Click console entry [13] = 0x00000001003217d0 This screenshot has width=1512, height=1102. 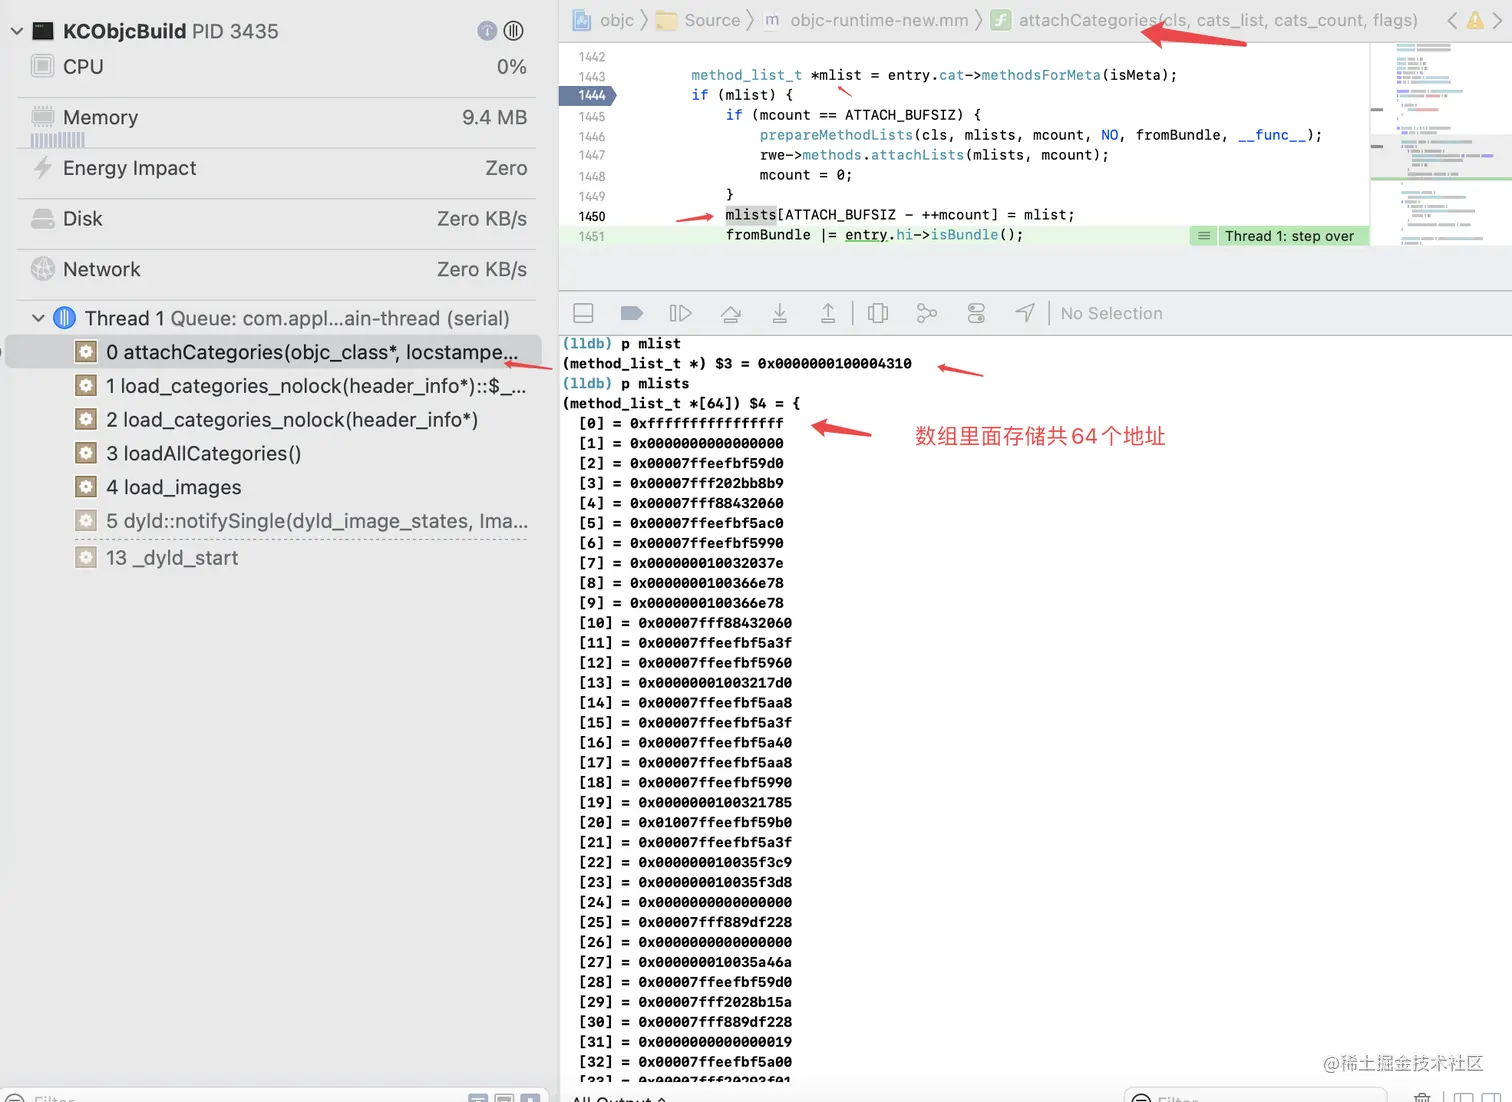685,683
